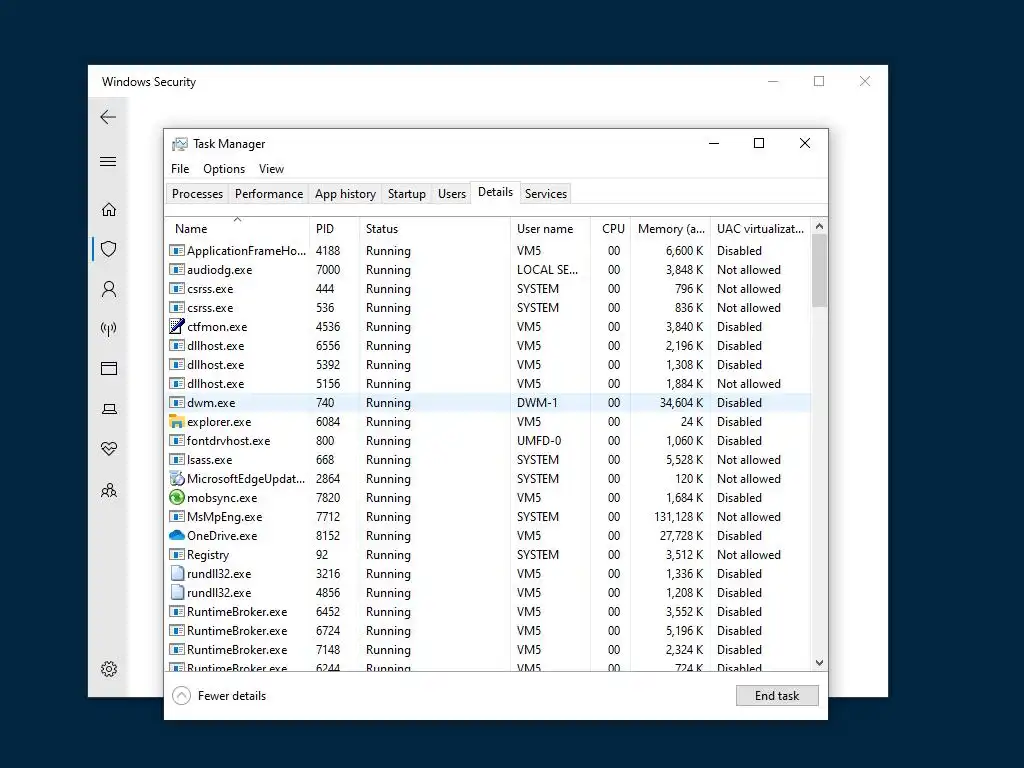This screenshot has height=768, width=1024.
Task: Select csrss.exe with PID 444
Action: [210, 288]
